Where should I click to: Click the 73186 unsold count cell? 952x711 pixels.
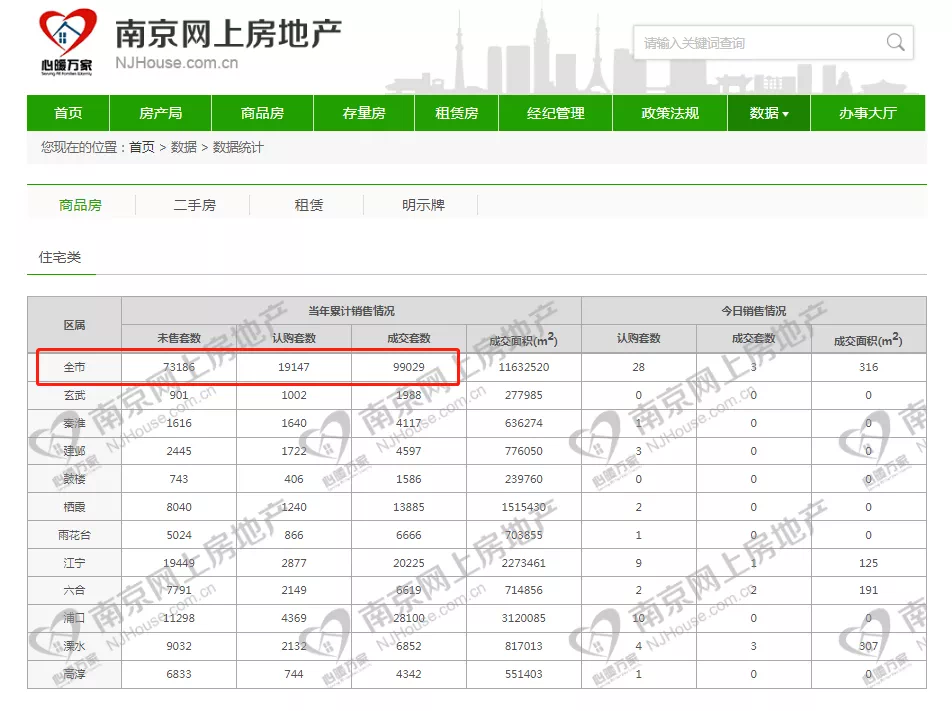tap(178, 367)
